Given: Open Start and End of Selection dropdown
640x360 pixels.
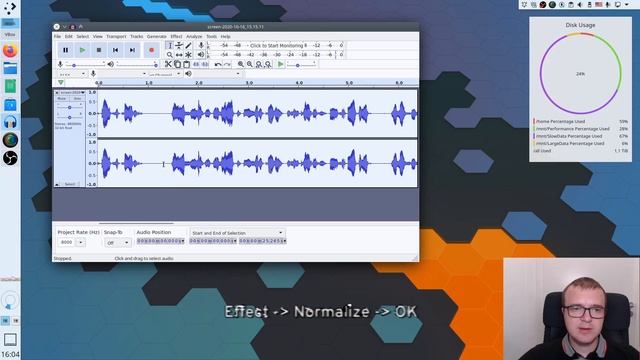Looking at the screenshot, I should [237, 233].
